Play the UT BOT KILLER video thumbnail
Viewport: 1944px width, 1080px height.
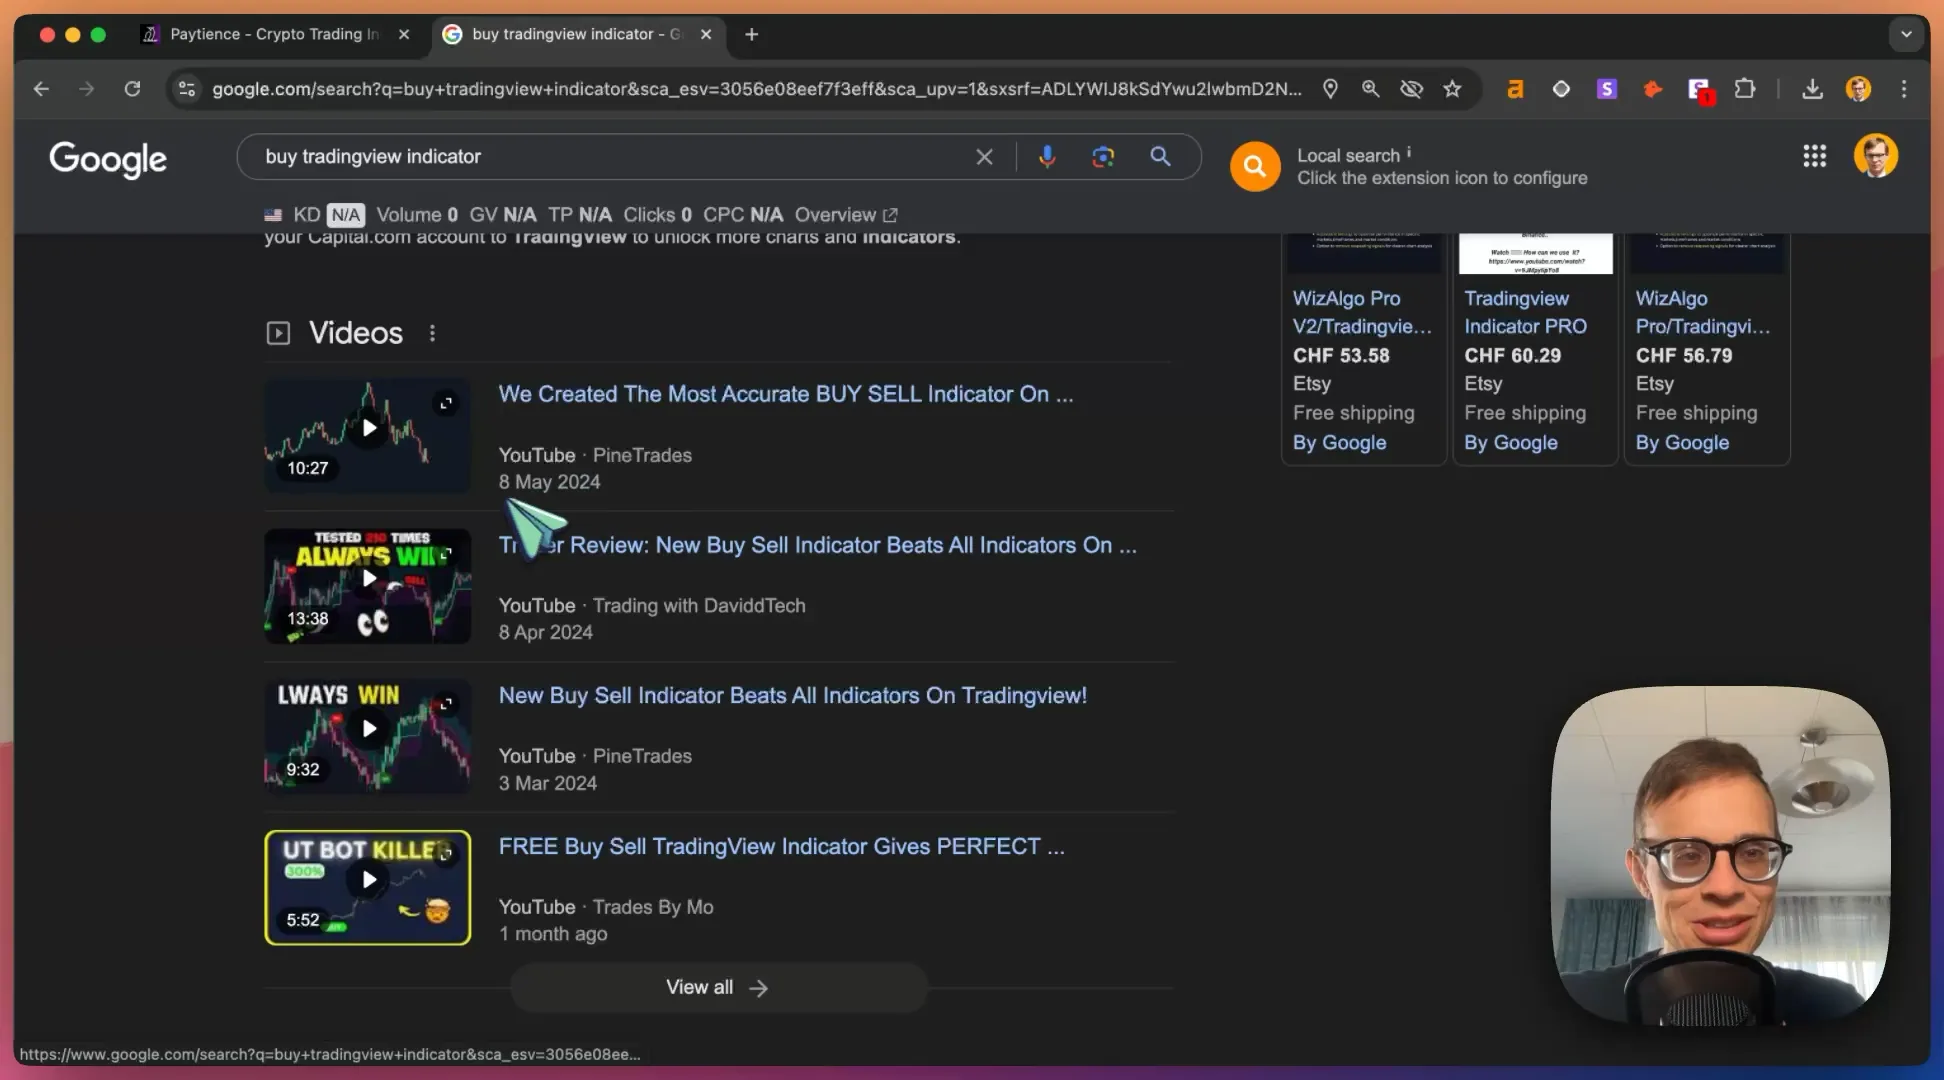tap(368, 887)
